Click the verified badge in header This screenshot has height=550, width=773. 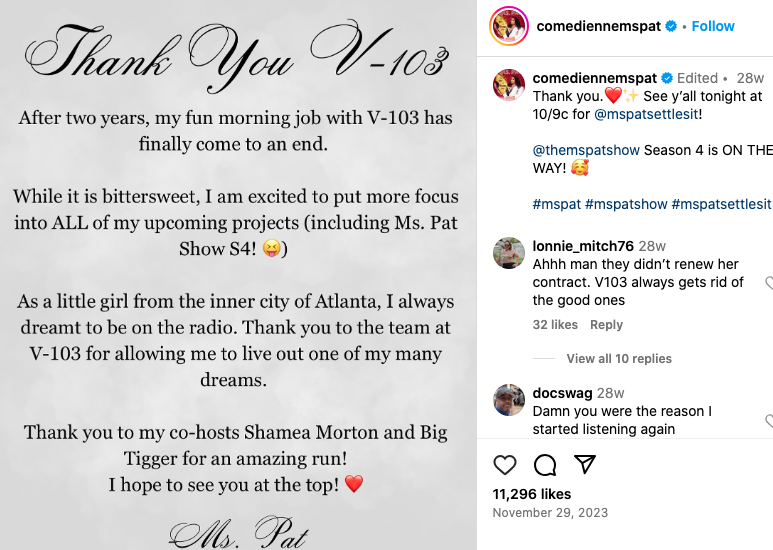(x=670, y=27)
